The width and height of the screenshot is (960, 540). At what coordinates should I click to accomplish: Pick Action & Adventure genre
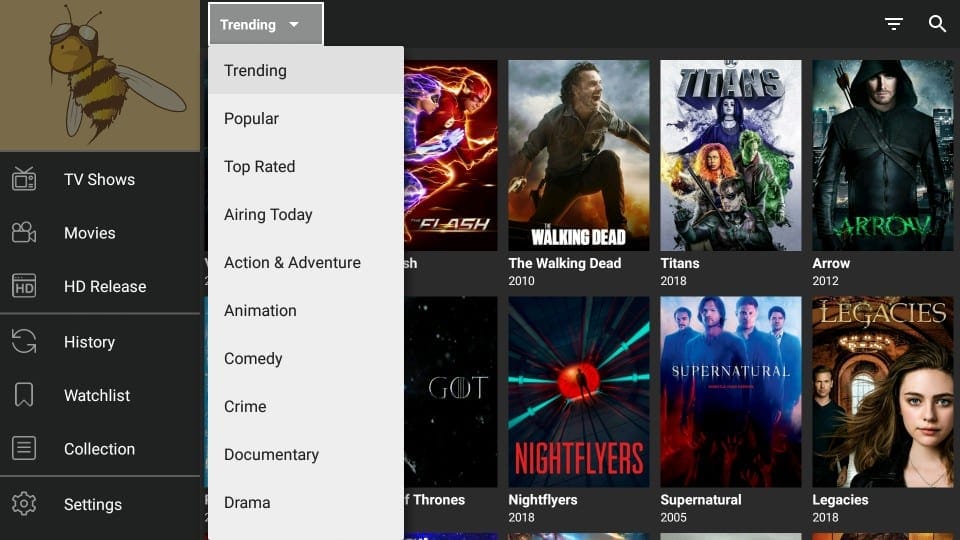pyautogui.click(x=306, y=262)
